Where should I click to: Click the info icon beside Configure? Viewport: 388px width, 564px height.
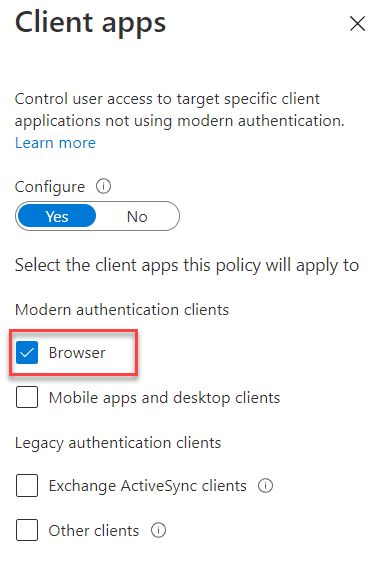click(104, 186)
